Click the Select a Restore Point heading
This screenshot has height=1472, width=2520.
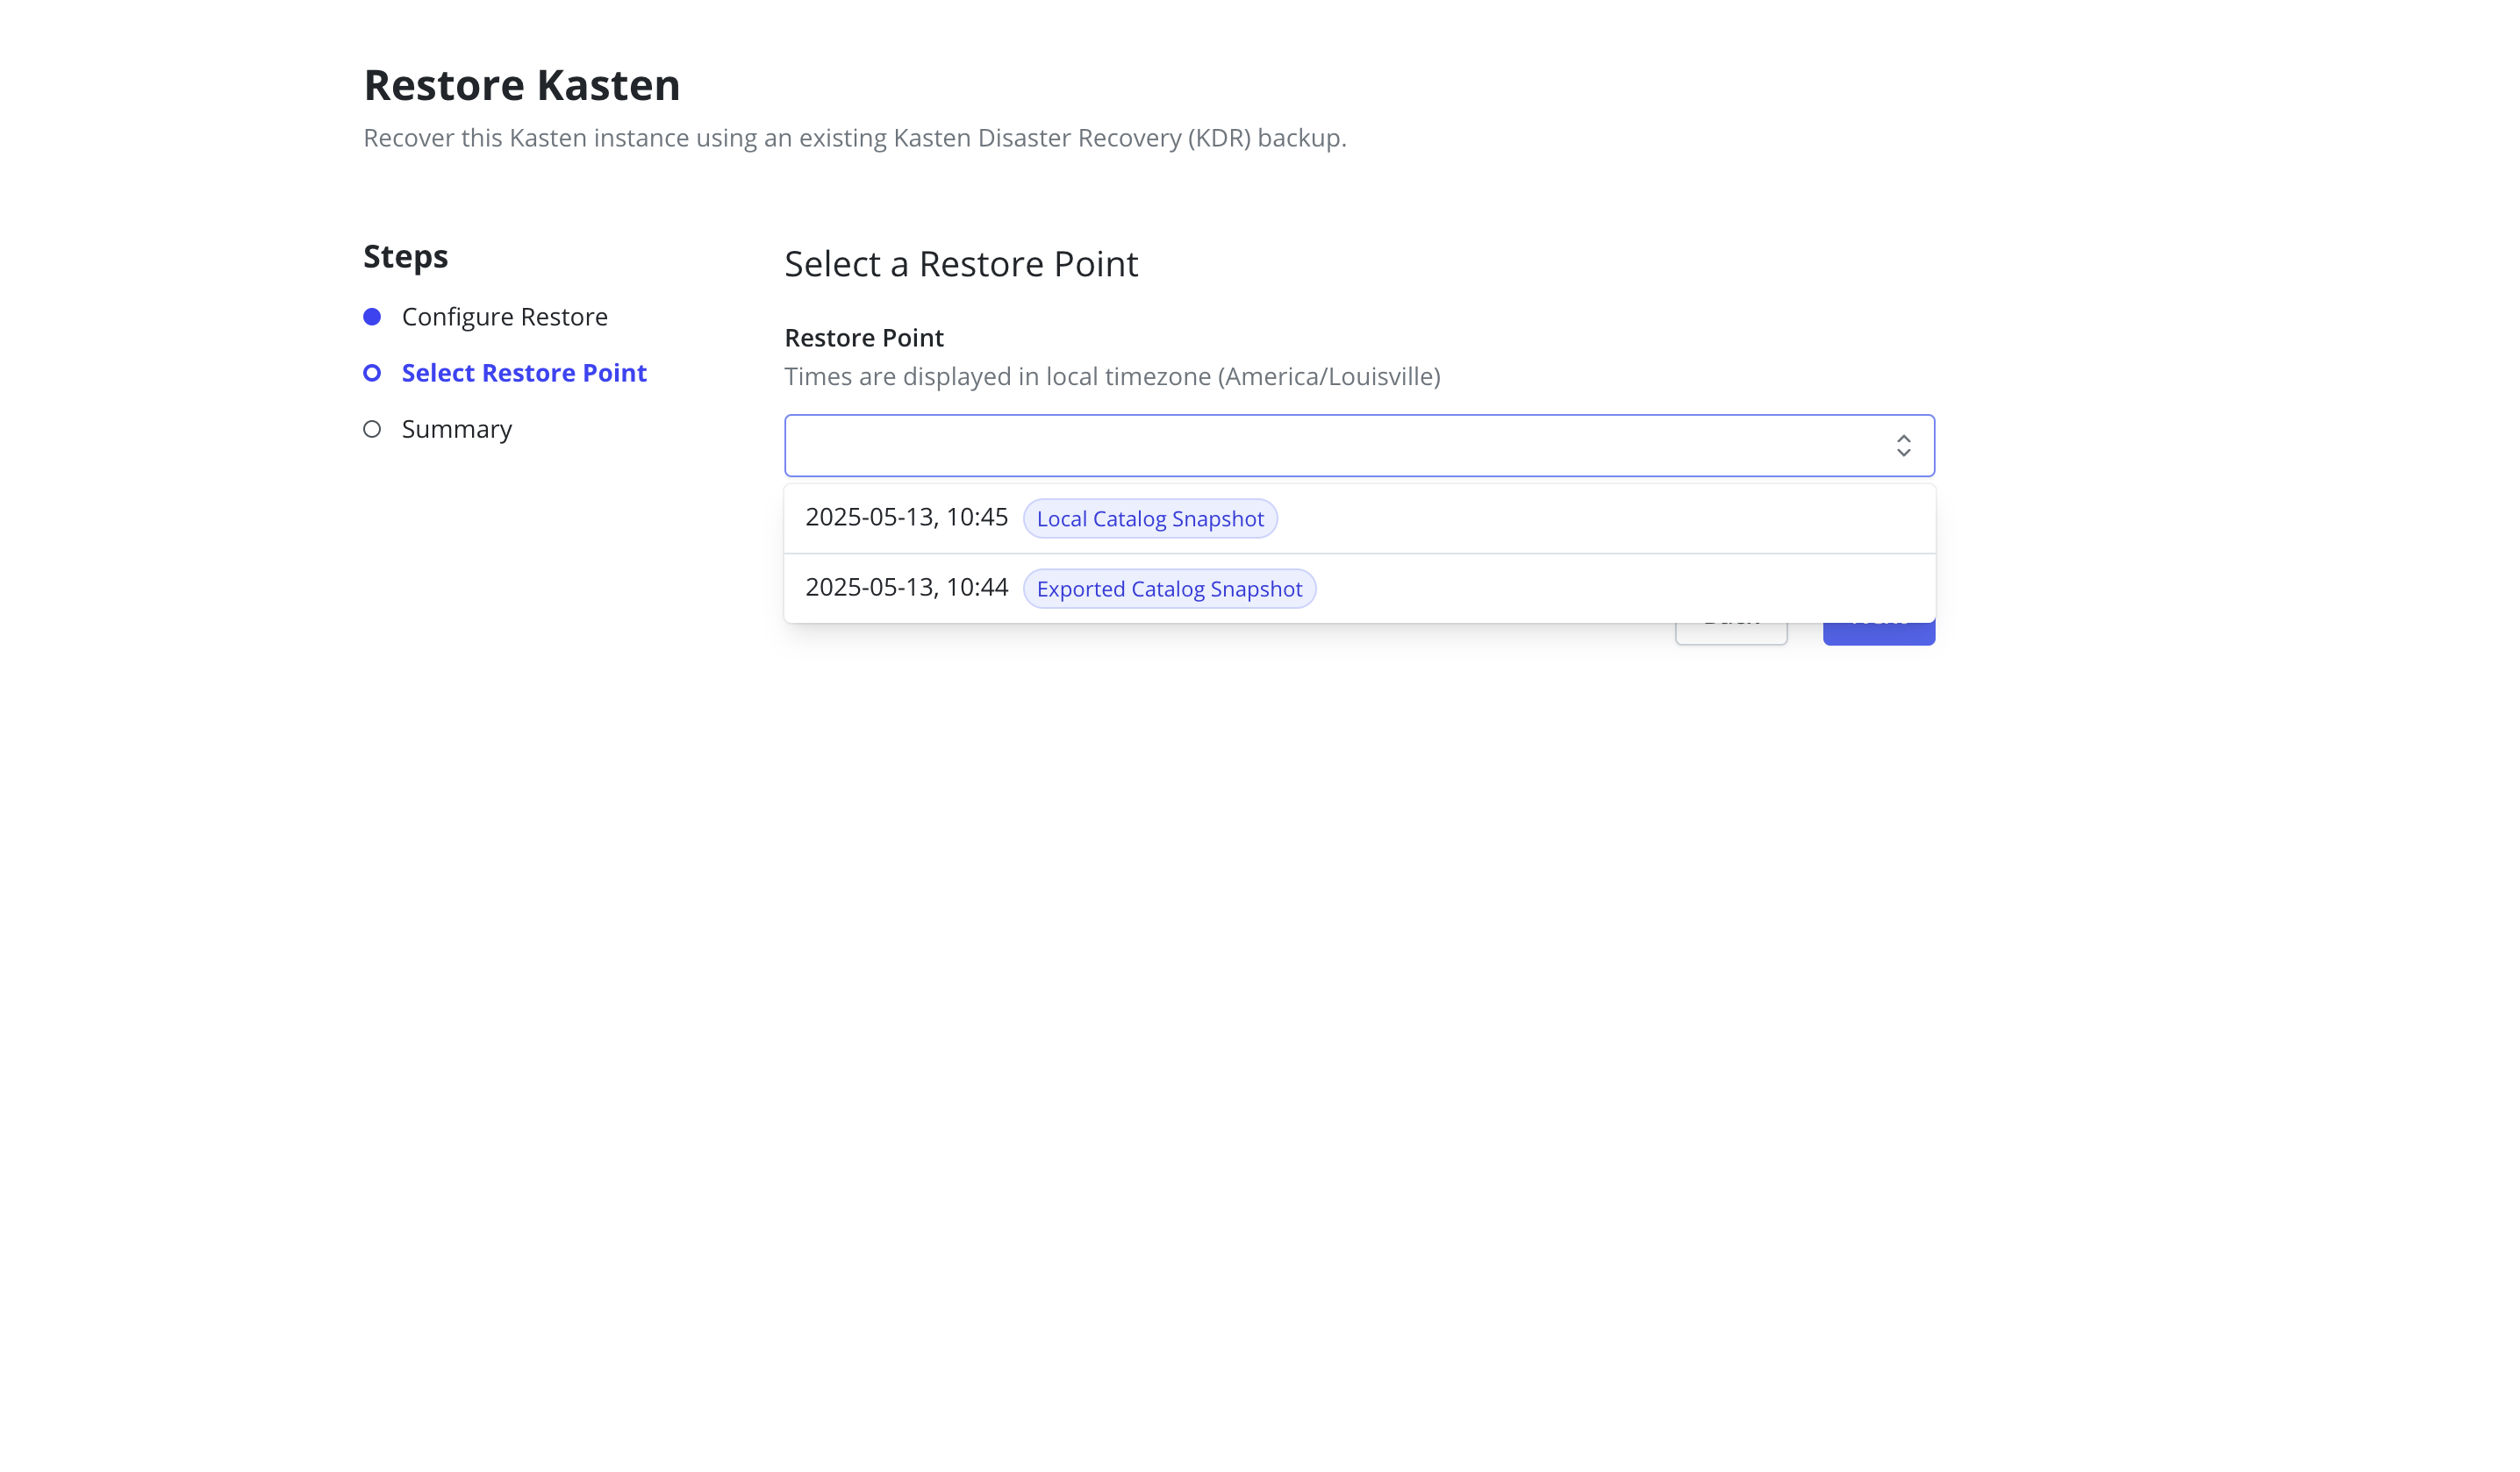(961, 264)
